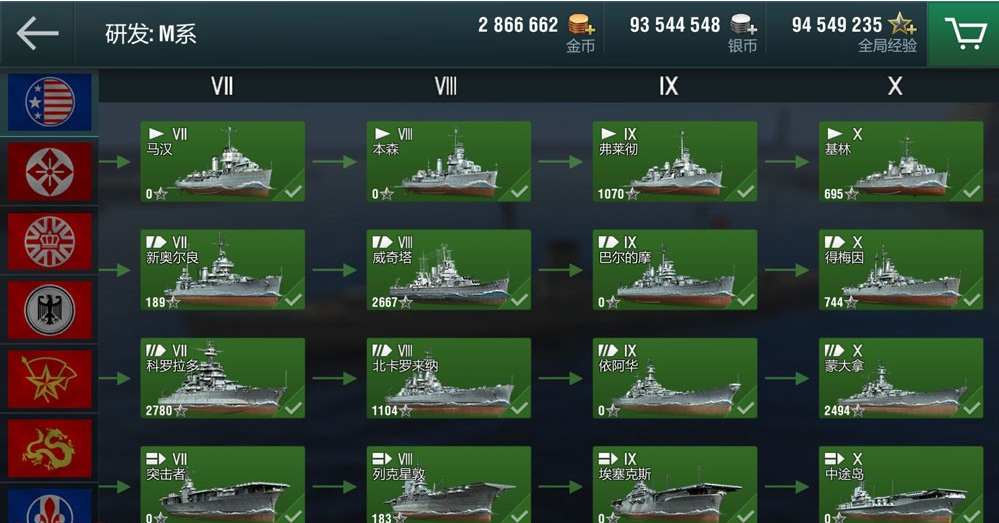Viewport: 999px width, 523px height.
Task: Select the British crown nation flag
Action: click(x=50, y=241)
